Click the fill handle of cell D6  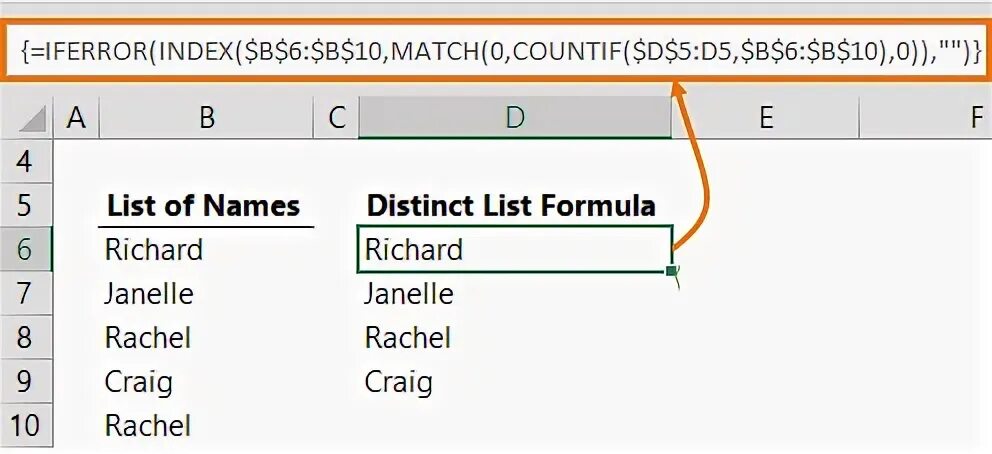point(669,271)
